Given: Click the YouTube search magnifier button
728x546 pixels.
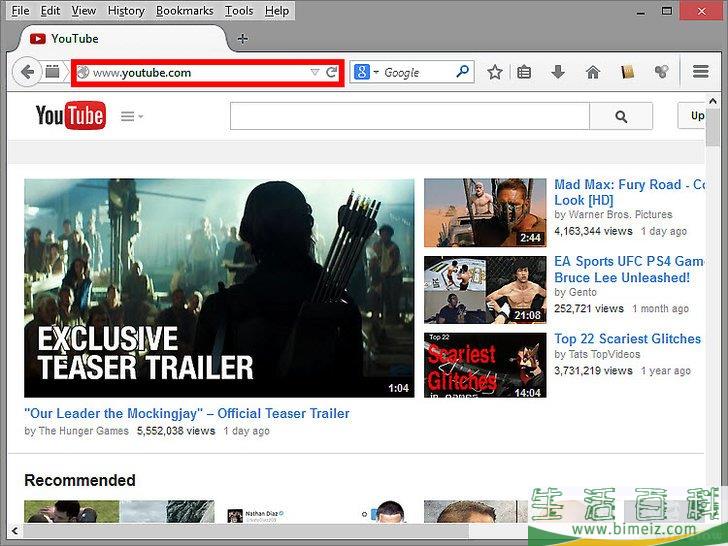Looking at the screenshot, I should click(621, 116).
